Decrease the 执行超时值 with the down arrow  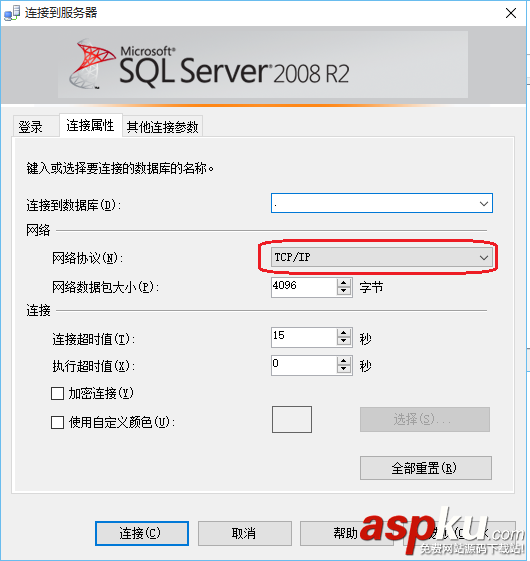coord(344,370)
